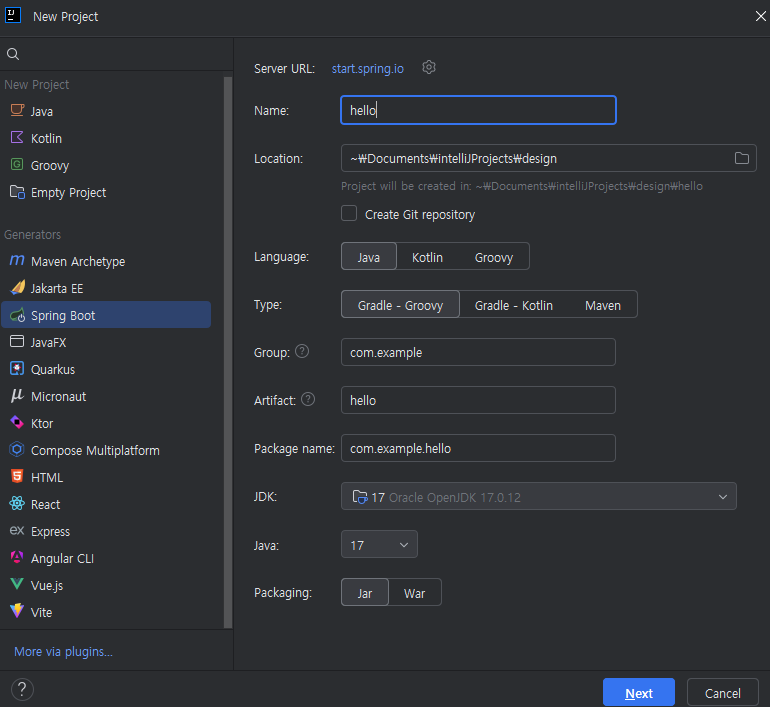Click the New Project section heading in sidebar
This screenshot has width=770, height=707.
(x=36, y=84)
